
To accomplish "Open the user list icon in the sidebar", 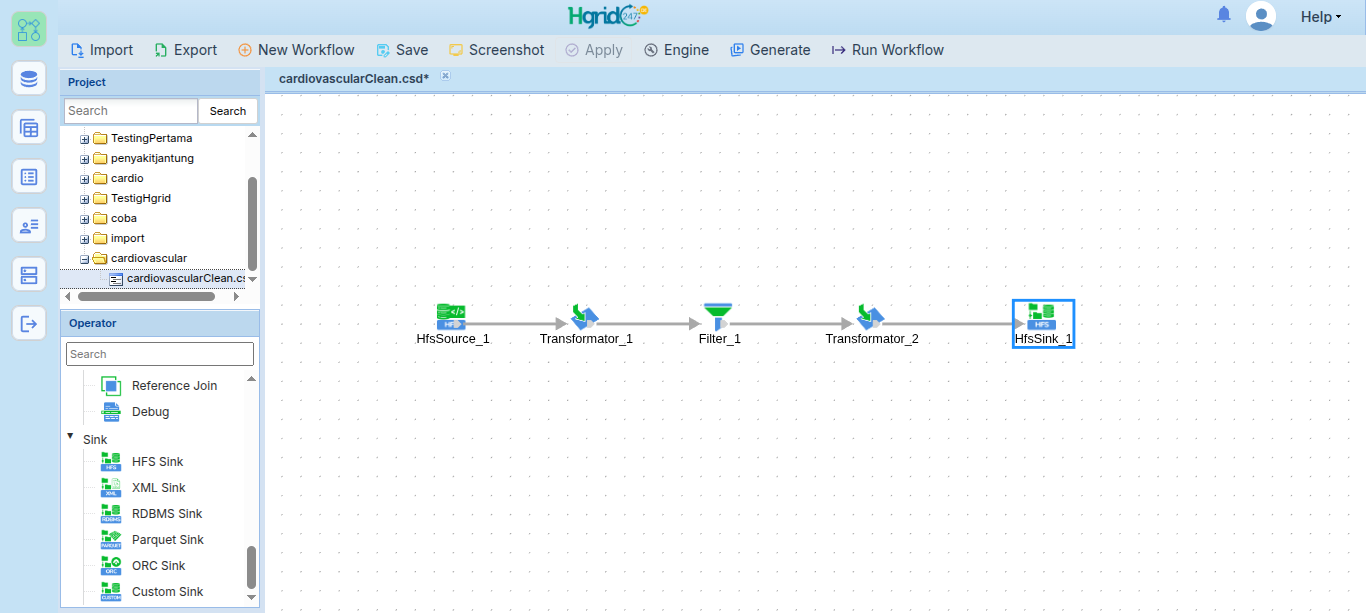I will (29, 225).
